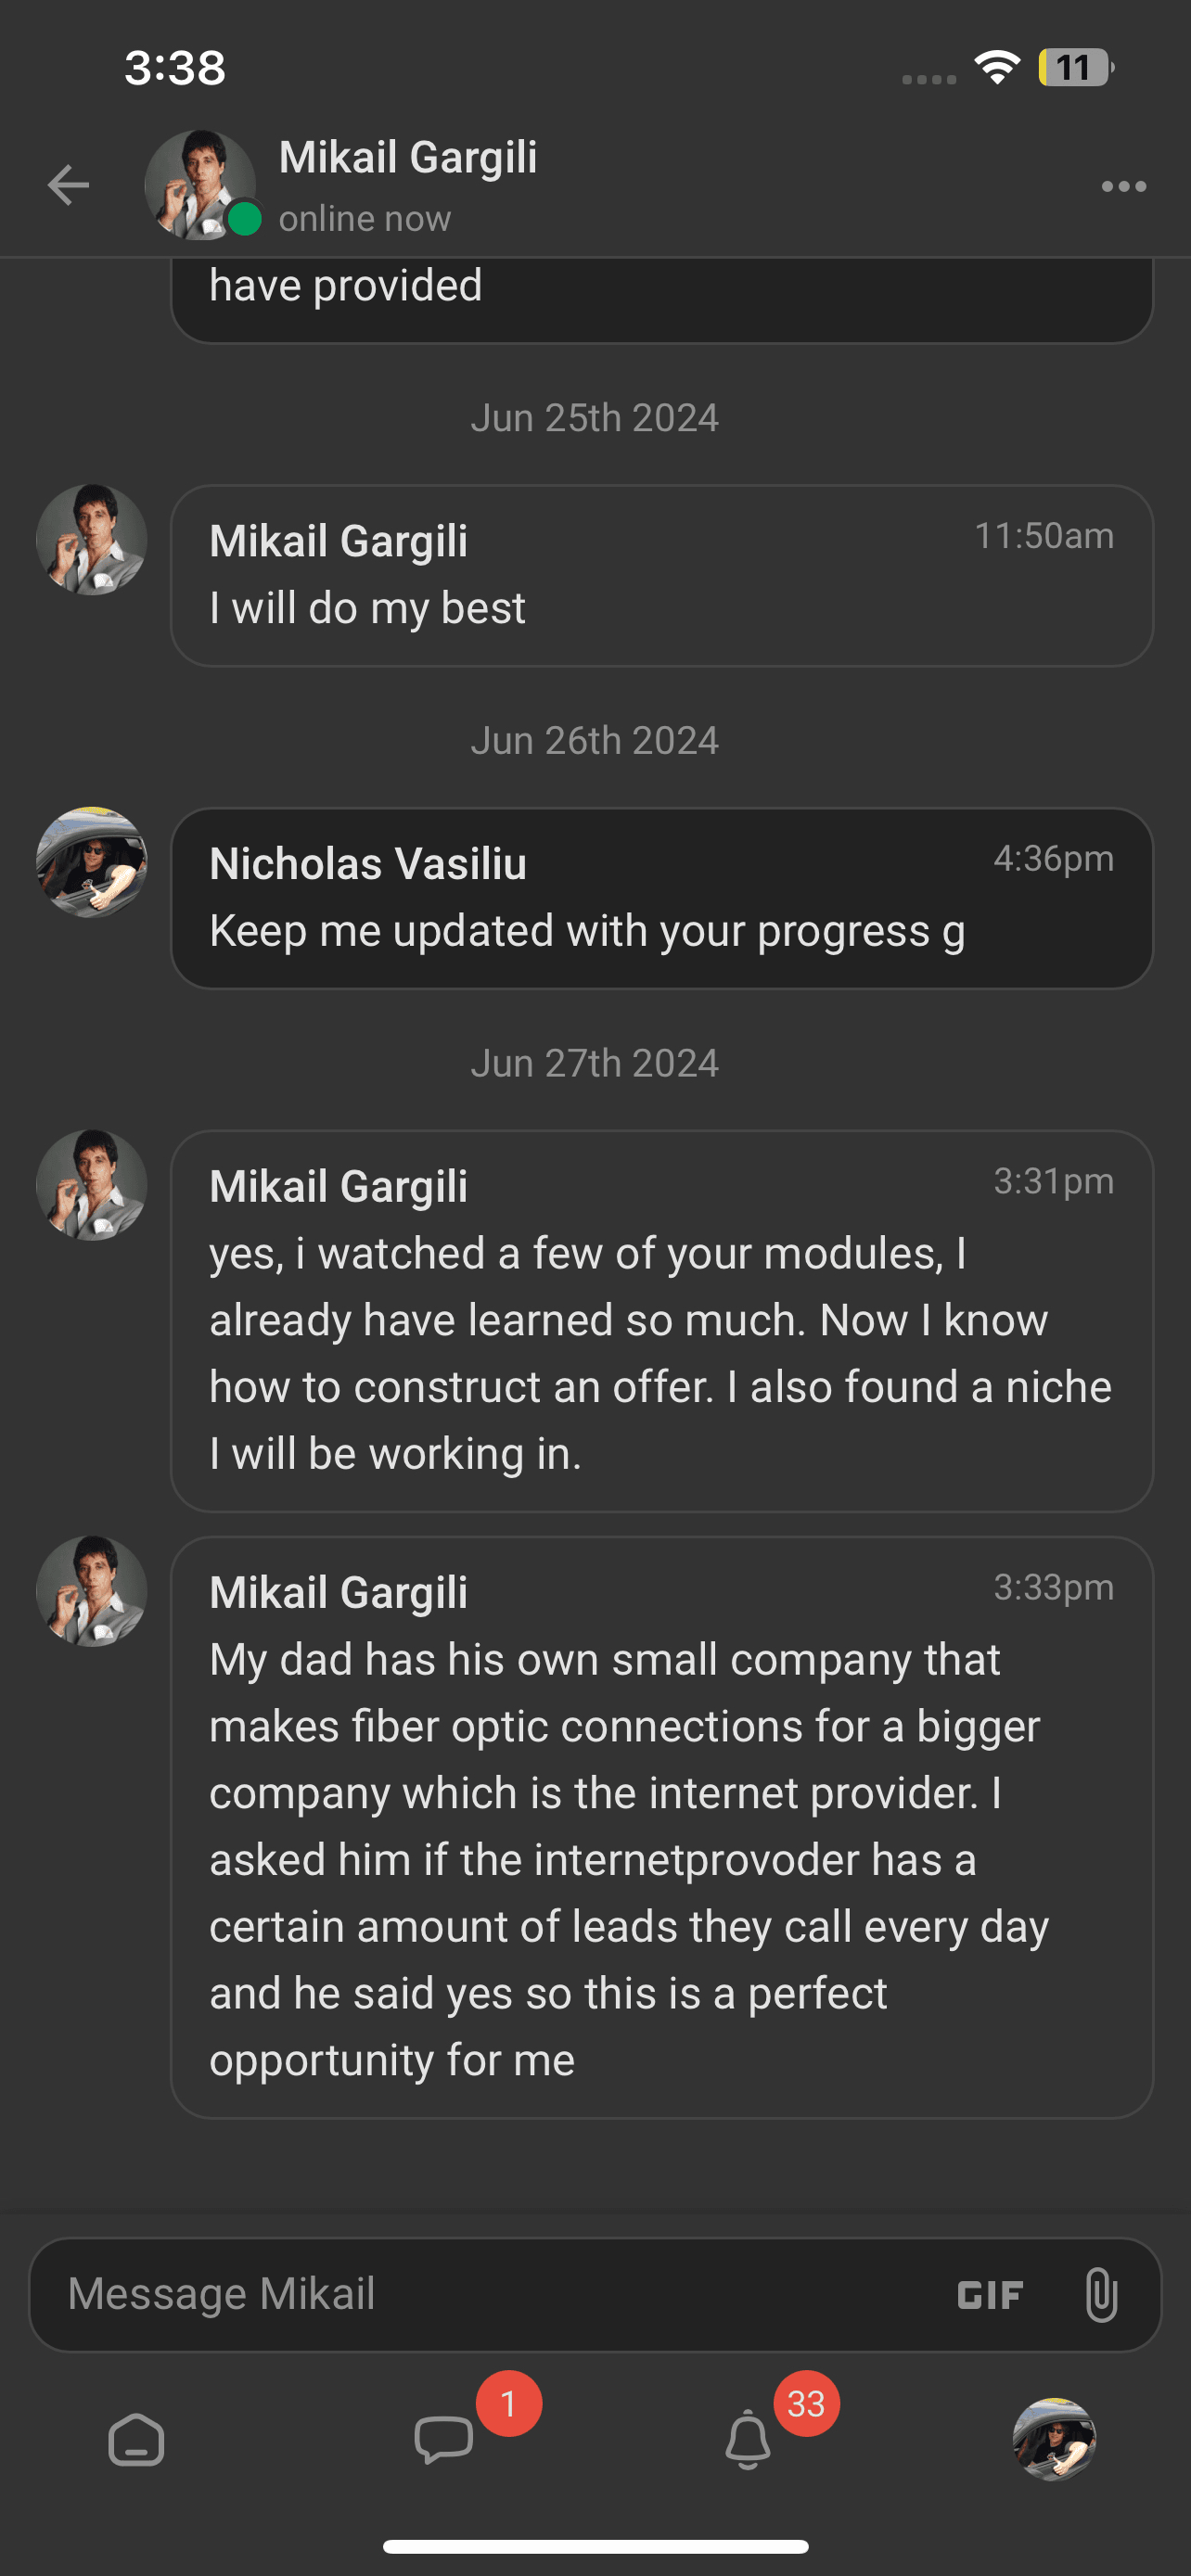Open the chat messages tab
The height and width of the screenshot is (2576, 1191).
(x=443, y=2440)
